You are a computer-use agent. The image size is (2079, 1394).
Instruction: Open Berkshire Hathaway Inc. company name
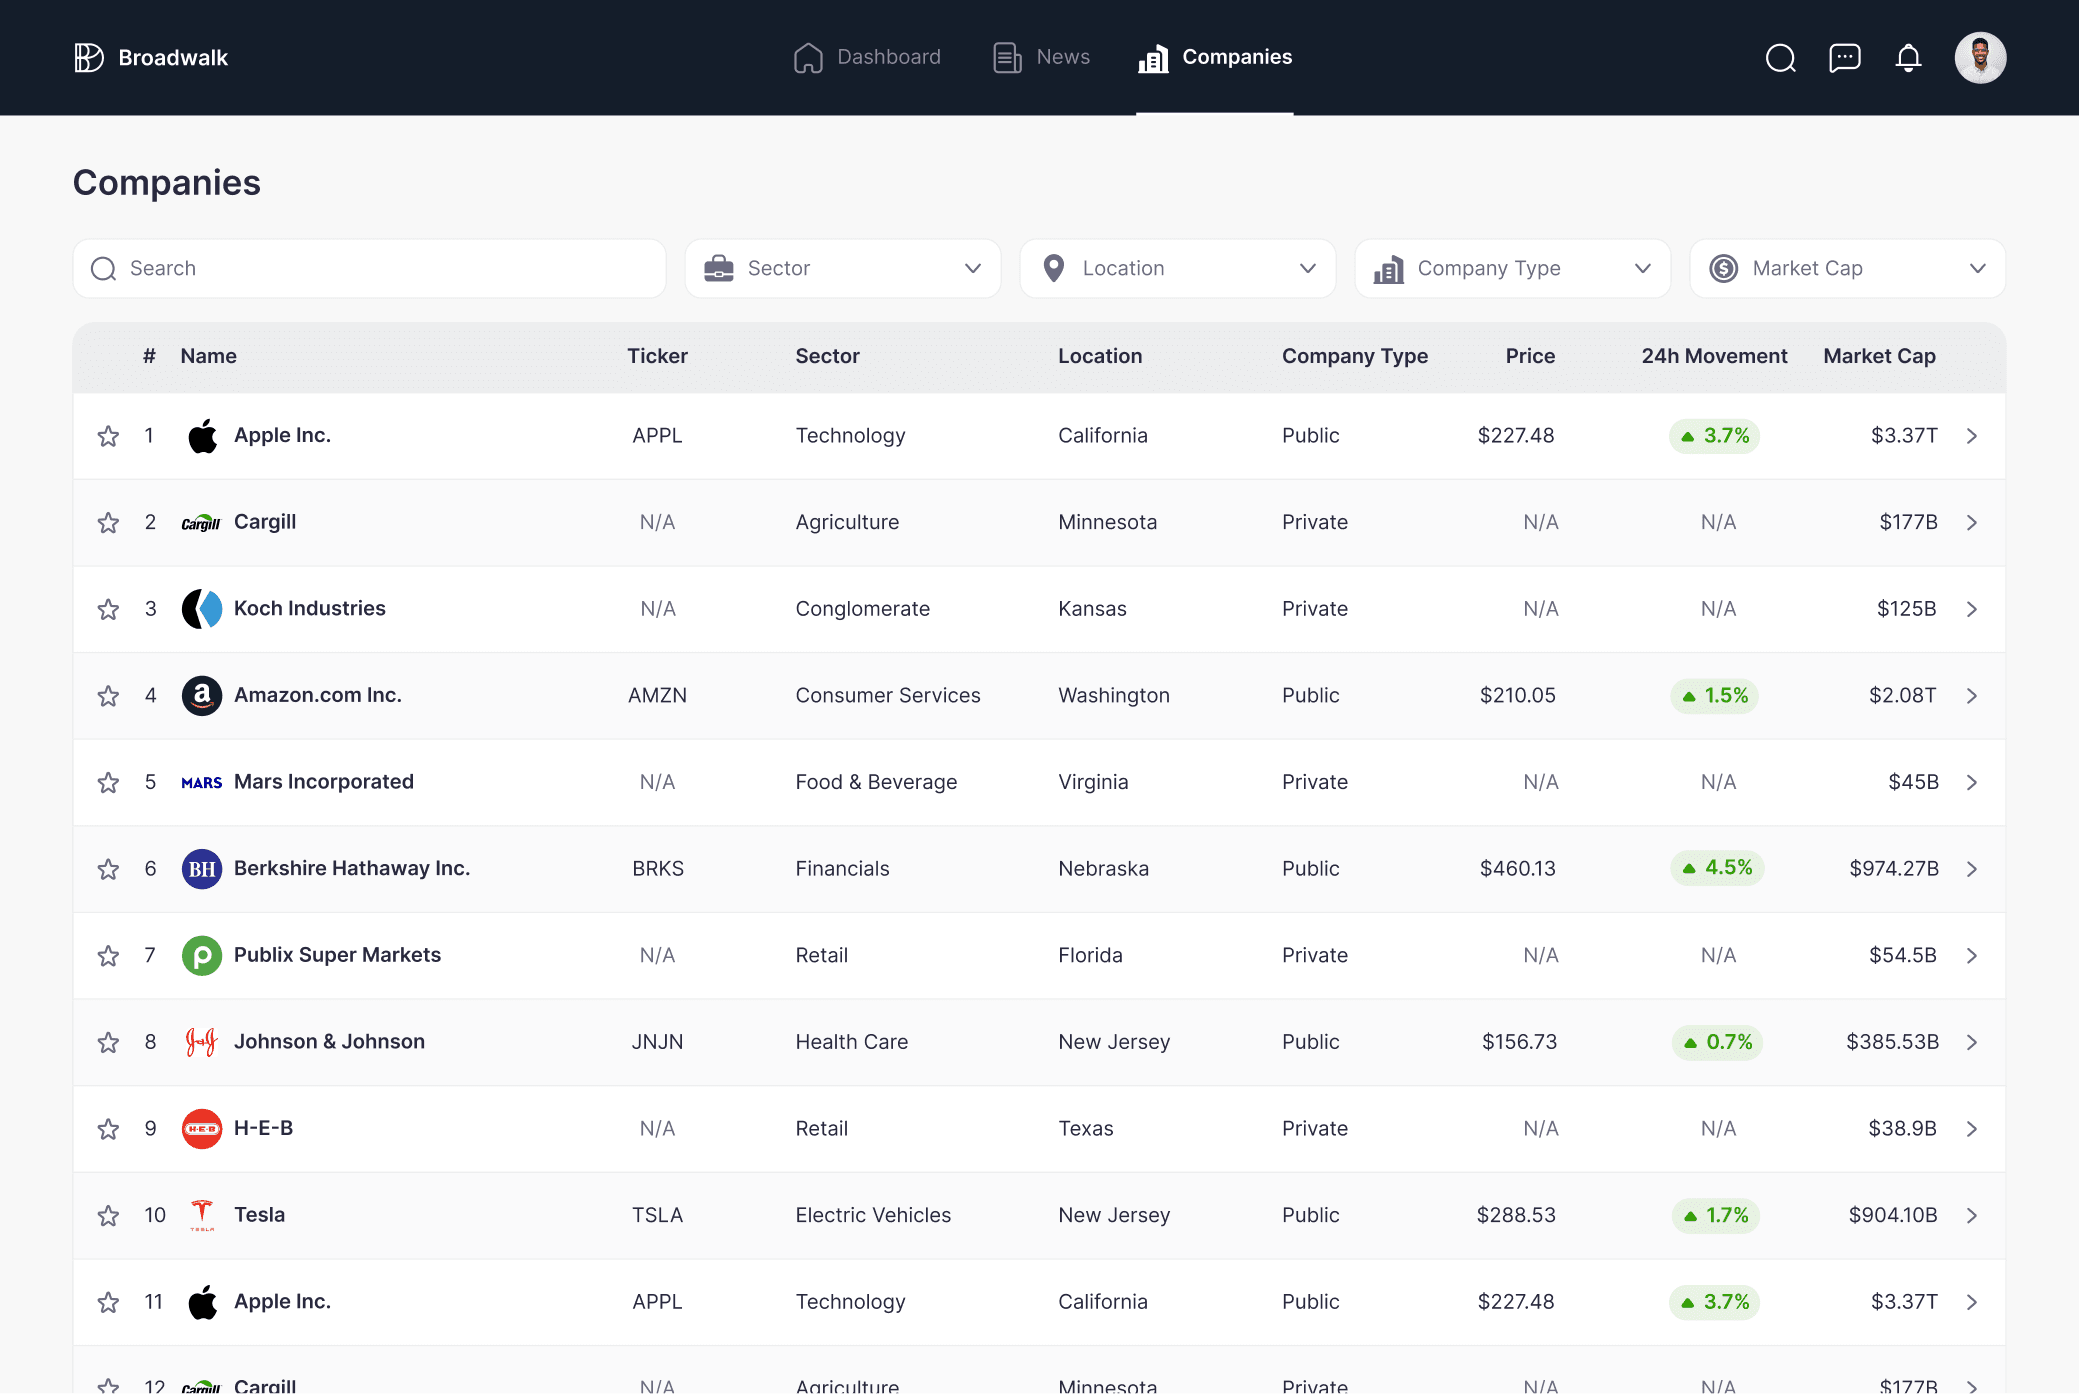(x=352, y=868)
